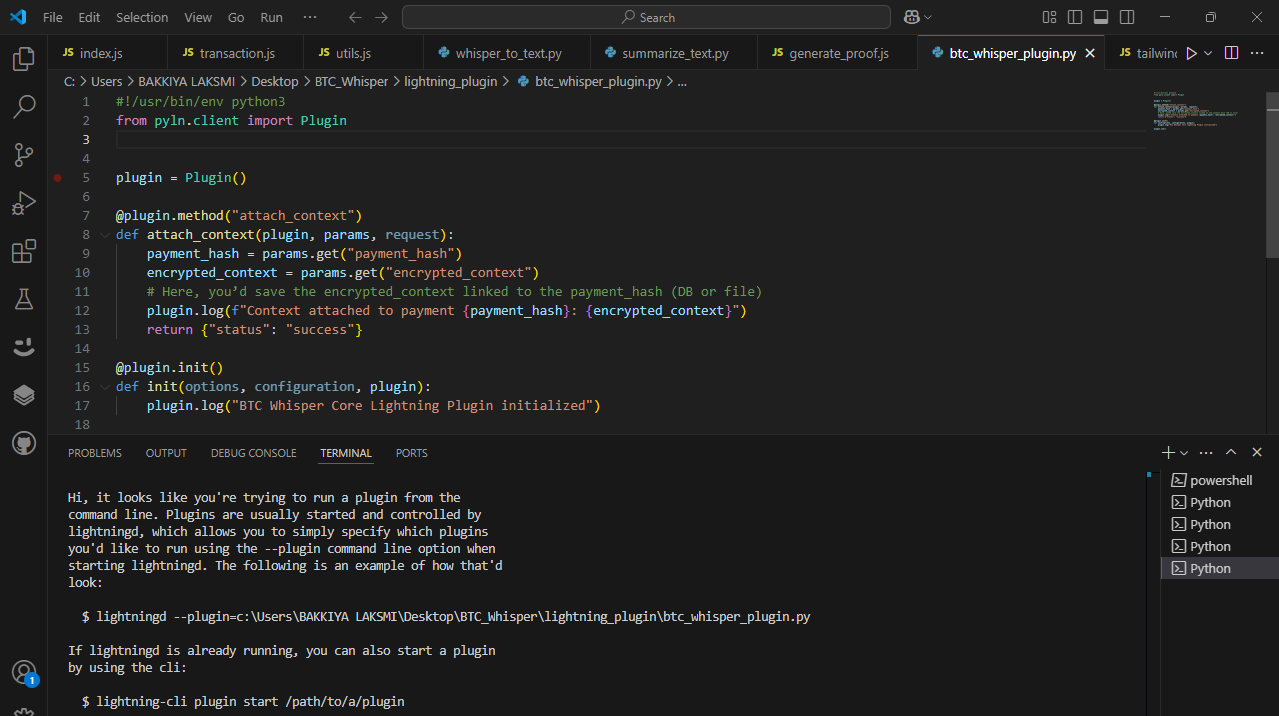Viewport: 1279px width, 716px height.
Task: Switch to the index.js tab
Action: click(x=106, y=53)
